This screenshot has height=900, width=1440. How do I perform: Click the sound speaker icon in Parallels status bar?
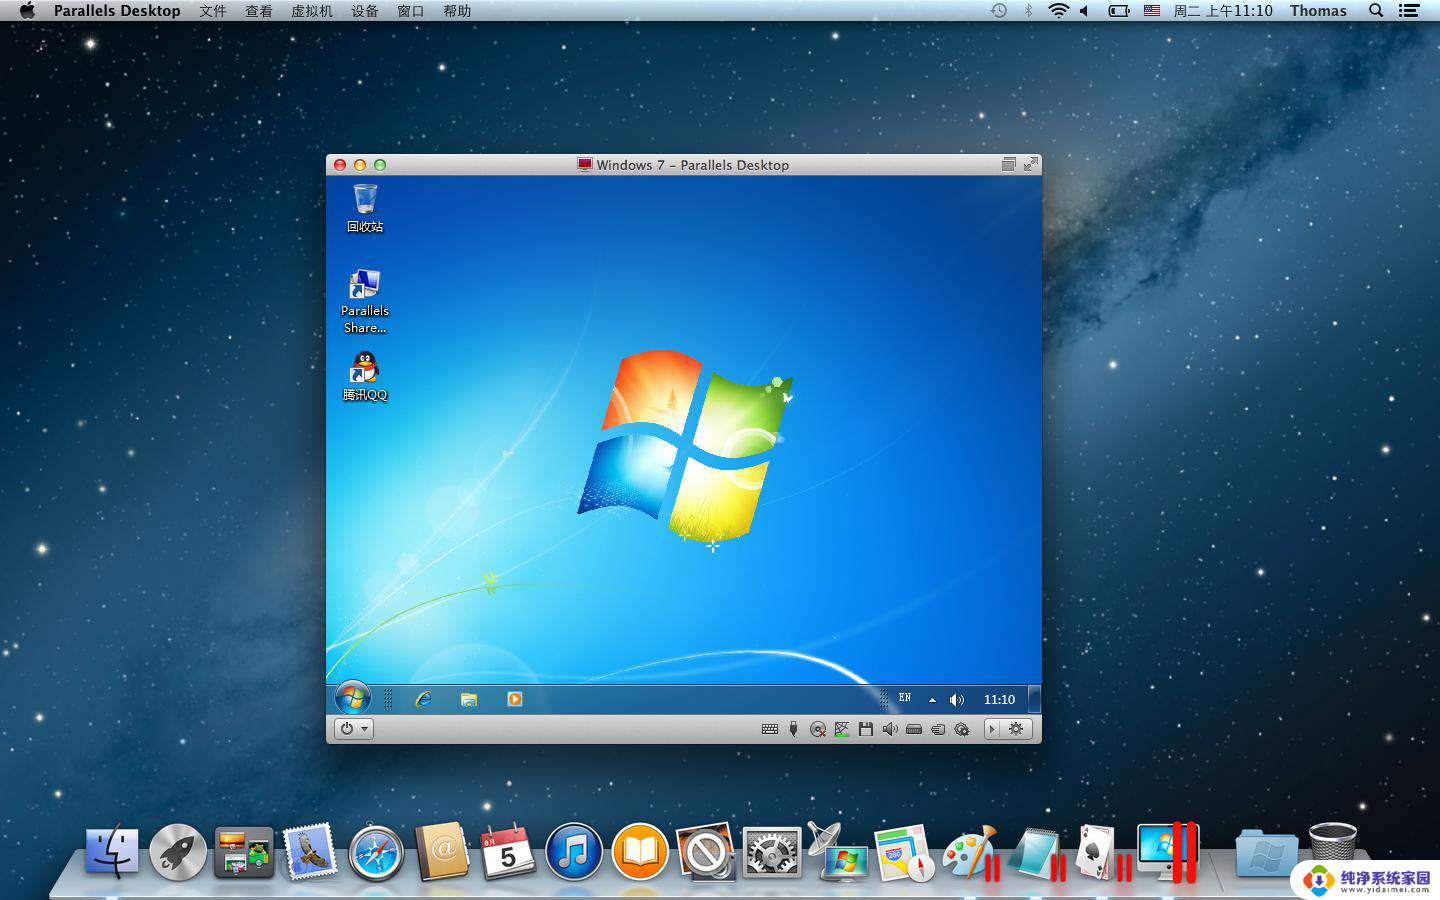(x=890, y=729)
